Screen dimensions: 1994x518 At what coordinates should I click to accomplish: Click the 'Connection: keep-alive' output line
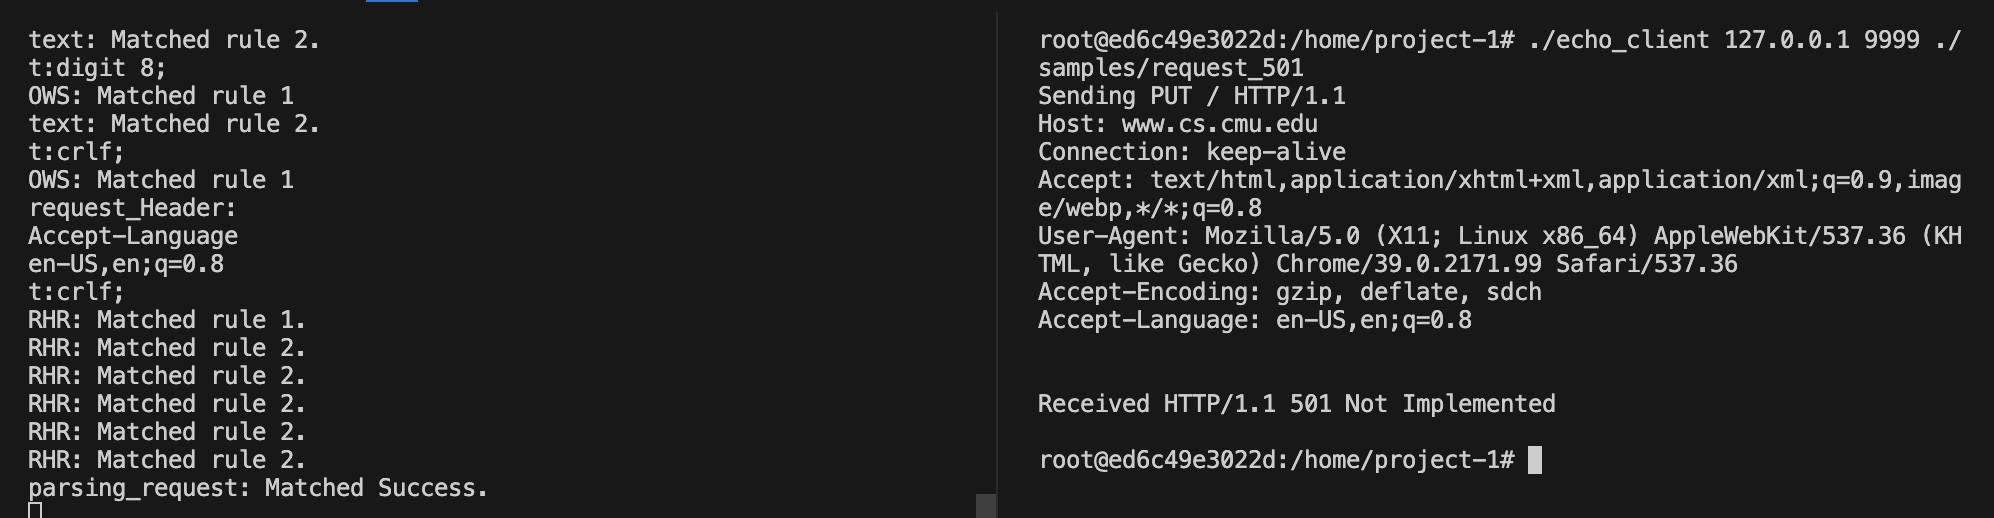click(x=1191, y=152)
